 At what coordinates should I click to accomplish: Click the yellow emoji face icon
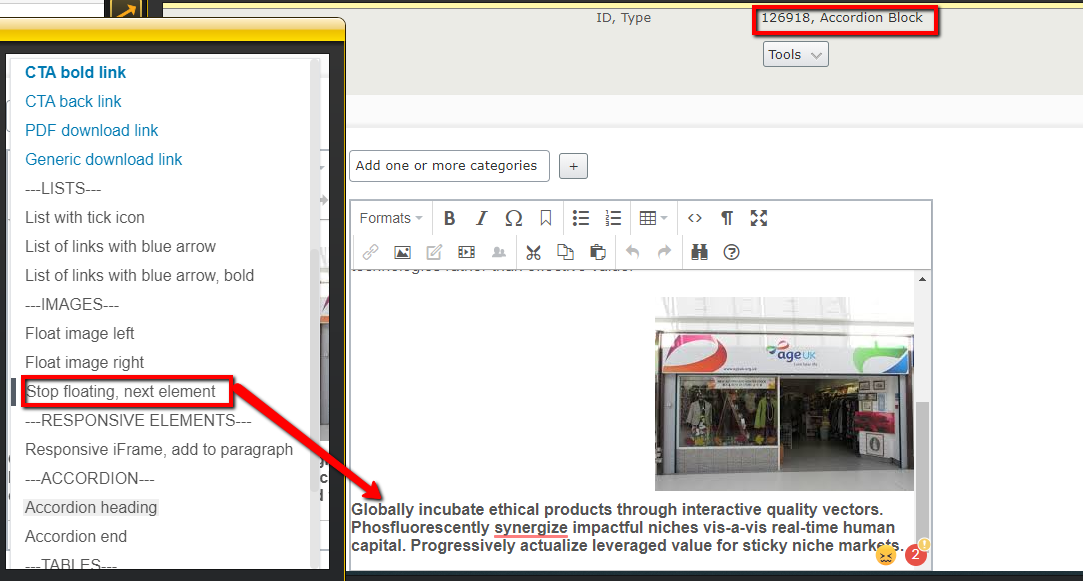[x=886, y=555]
